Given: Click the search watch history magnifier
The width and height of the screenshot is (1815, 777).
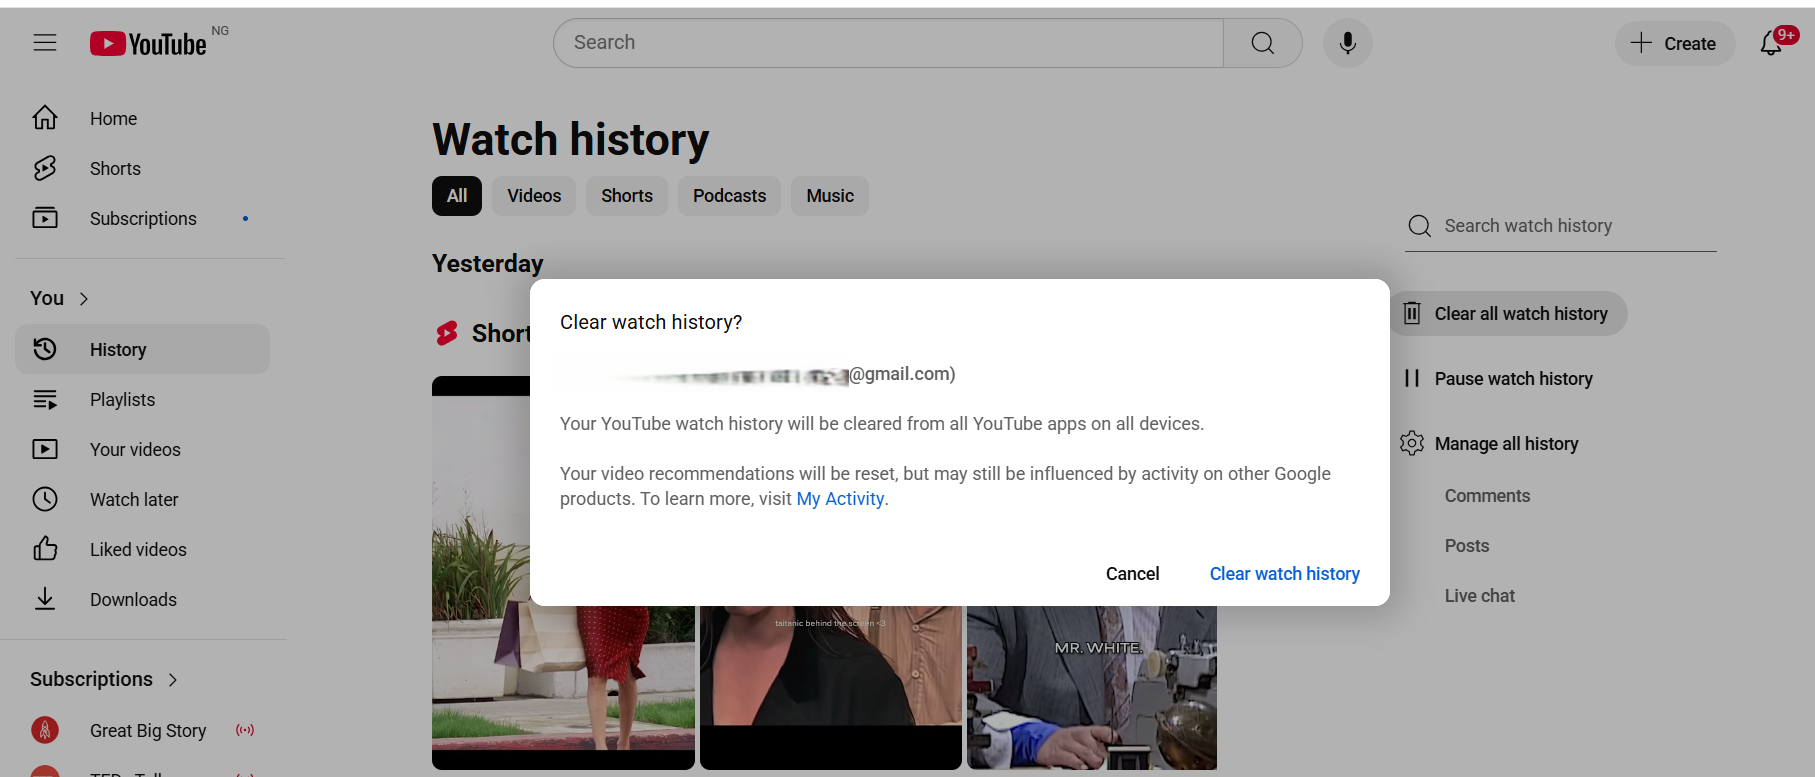Looking at the screenshot, I should [x=1419, y=226].
